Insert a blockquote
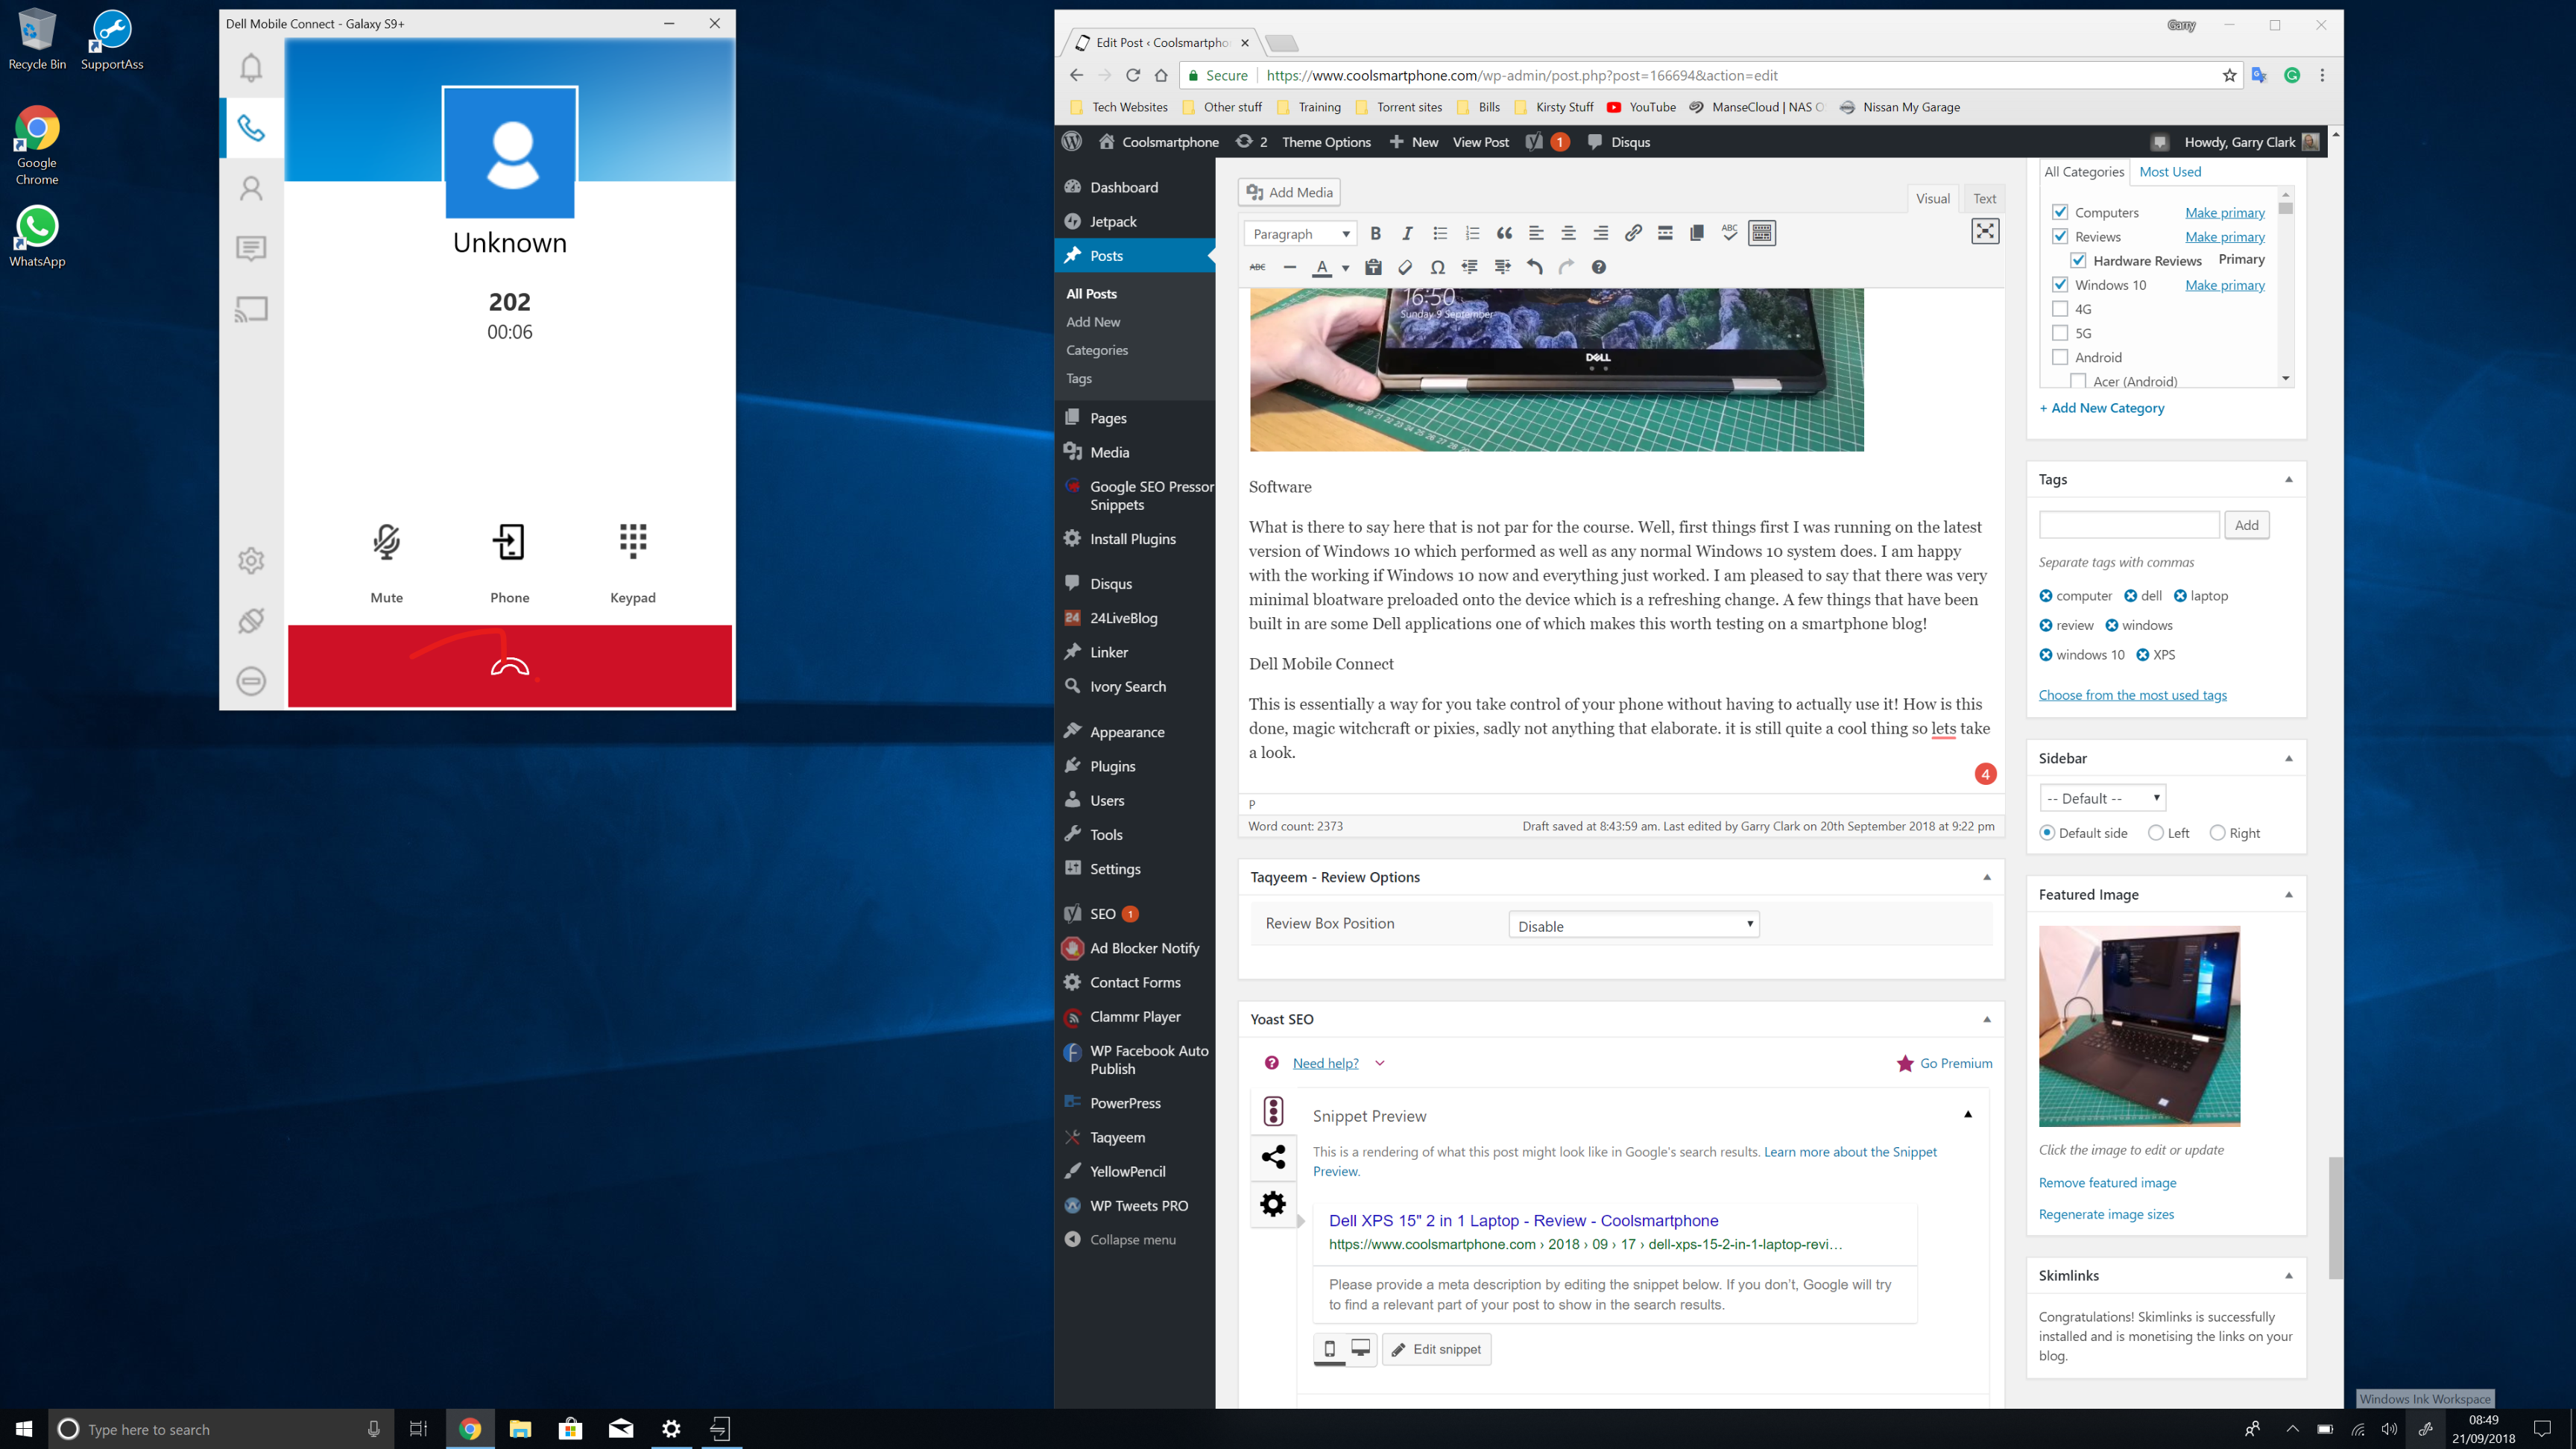 (1504, 233)
